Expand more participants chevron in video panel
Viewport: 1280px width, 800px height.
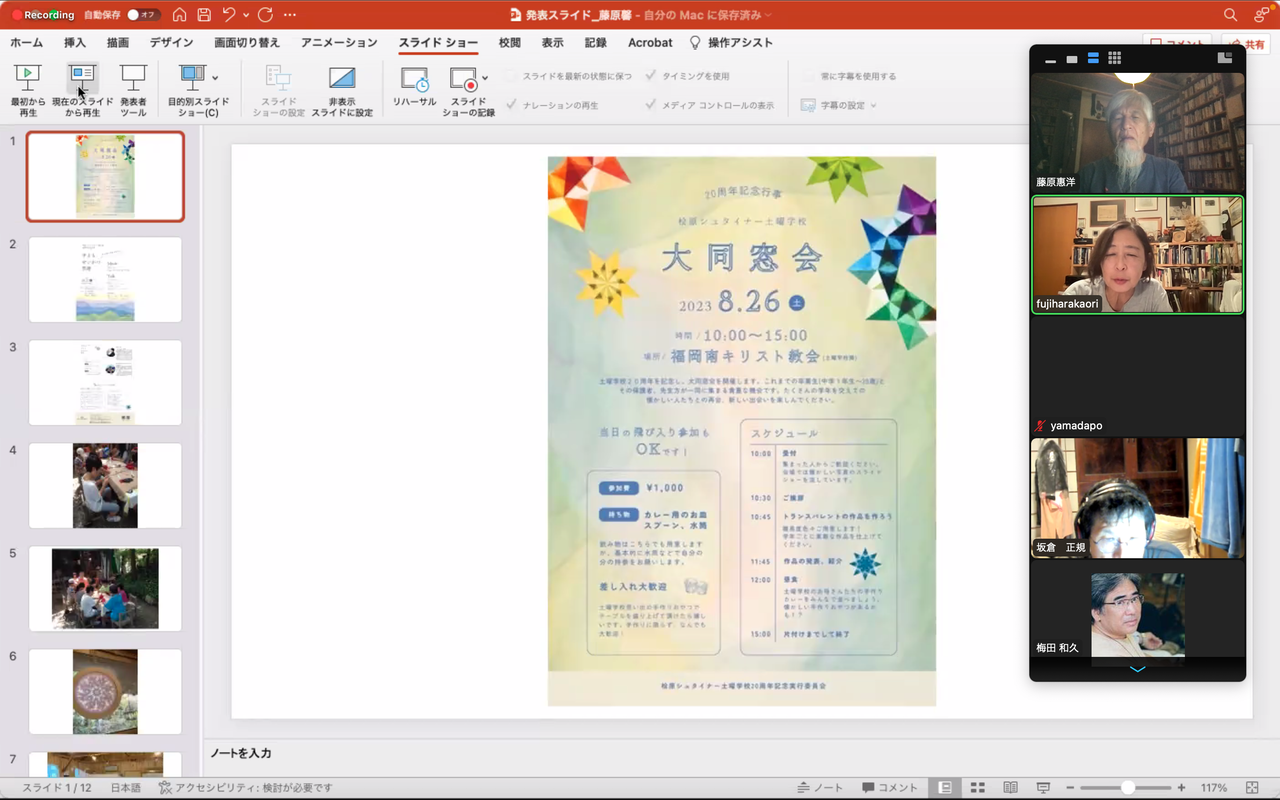[1137, 669]
